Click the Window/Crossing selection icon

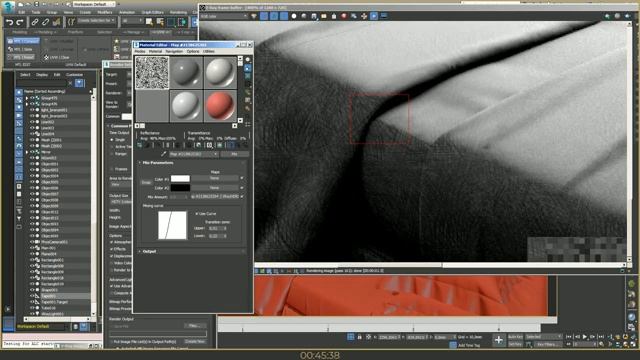(182, 22)
